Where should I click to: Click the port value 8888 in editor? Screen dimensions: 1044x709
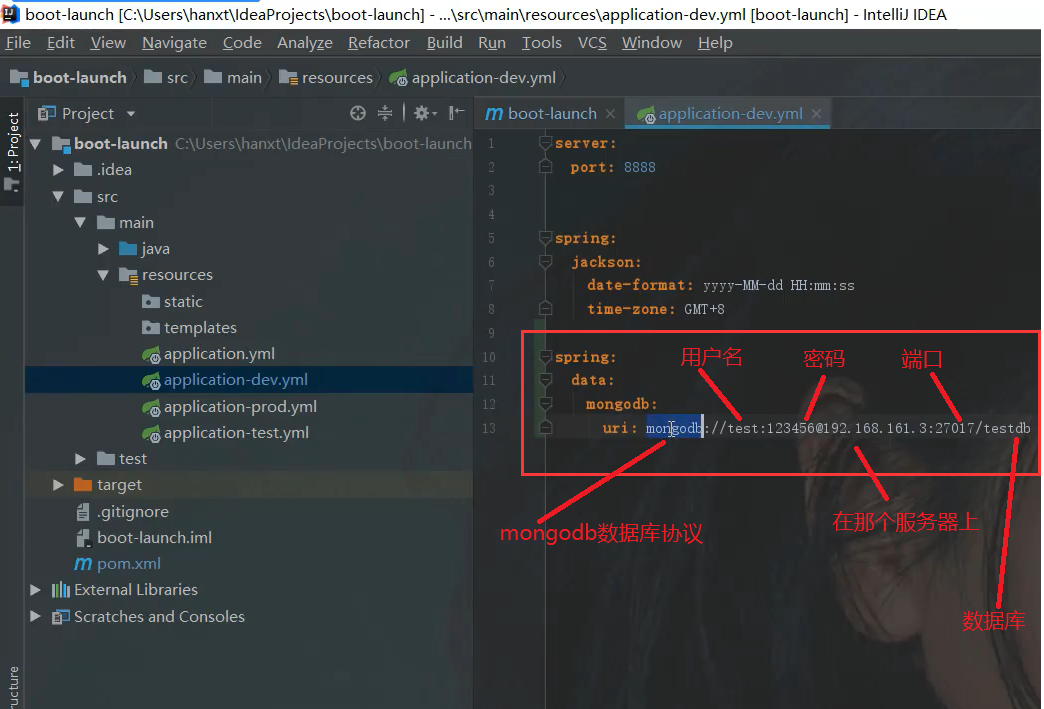(640, 167)
